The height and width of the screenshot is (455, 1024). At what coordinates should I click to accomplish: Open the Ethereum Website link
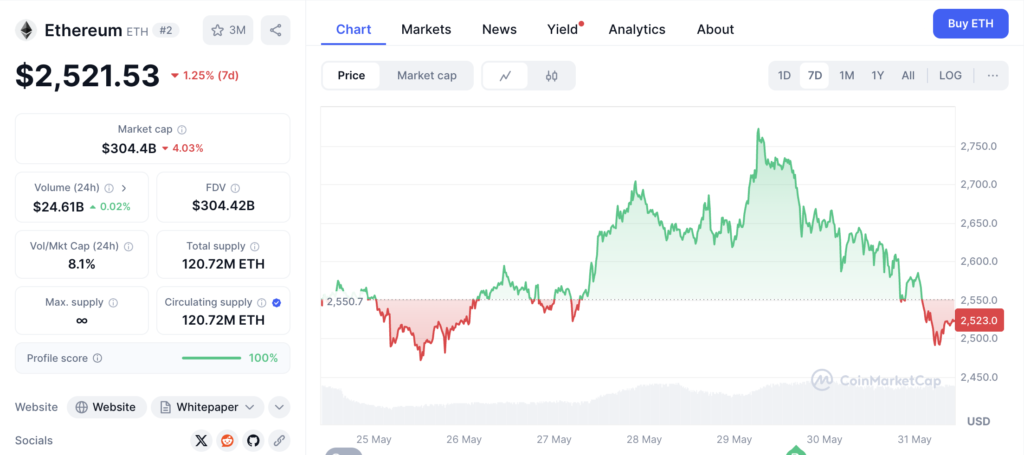(106, 407)
